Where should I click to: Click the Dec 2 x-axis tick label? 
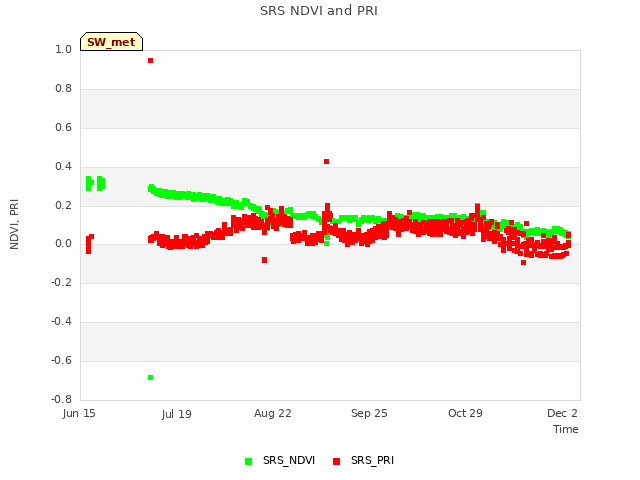pos(562,413)
